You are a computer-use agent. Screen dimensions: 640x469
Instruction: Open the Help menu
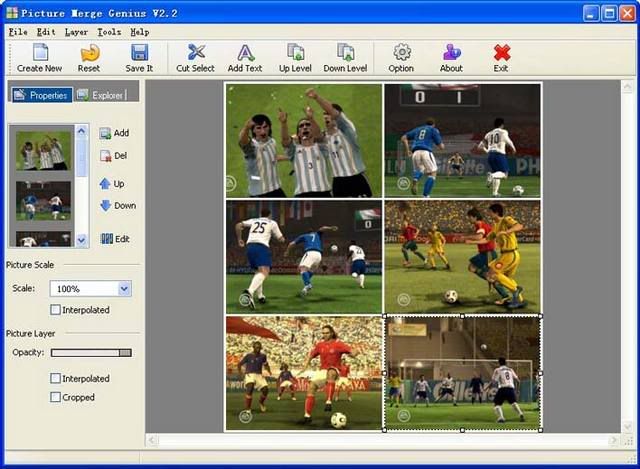(140, 32)
